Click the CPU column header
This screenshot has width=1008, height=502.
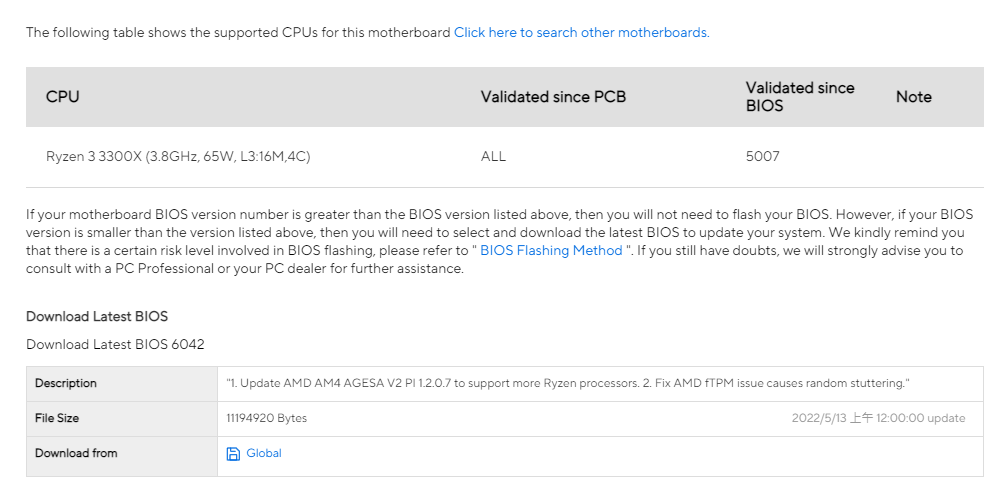(63, 97)
